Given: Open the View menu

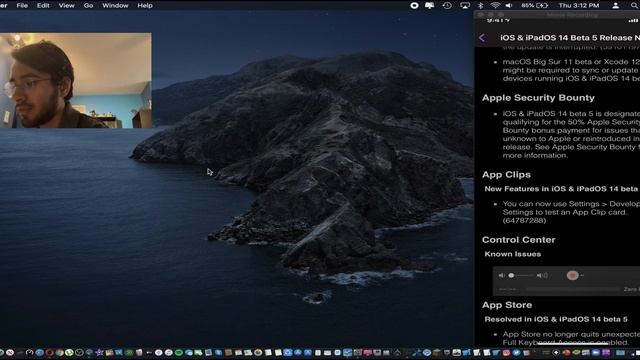Looking at the screenshot, I should [67, 5].
